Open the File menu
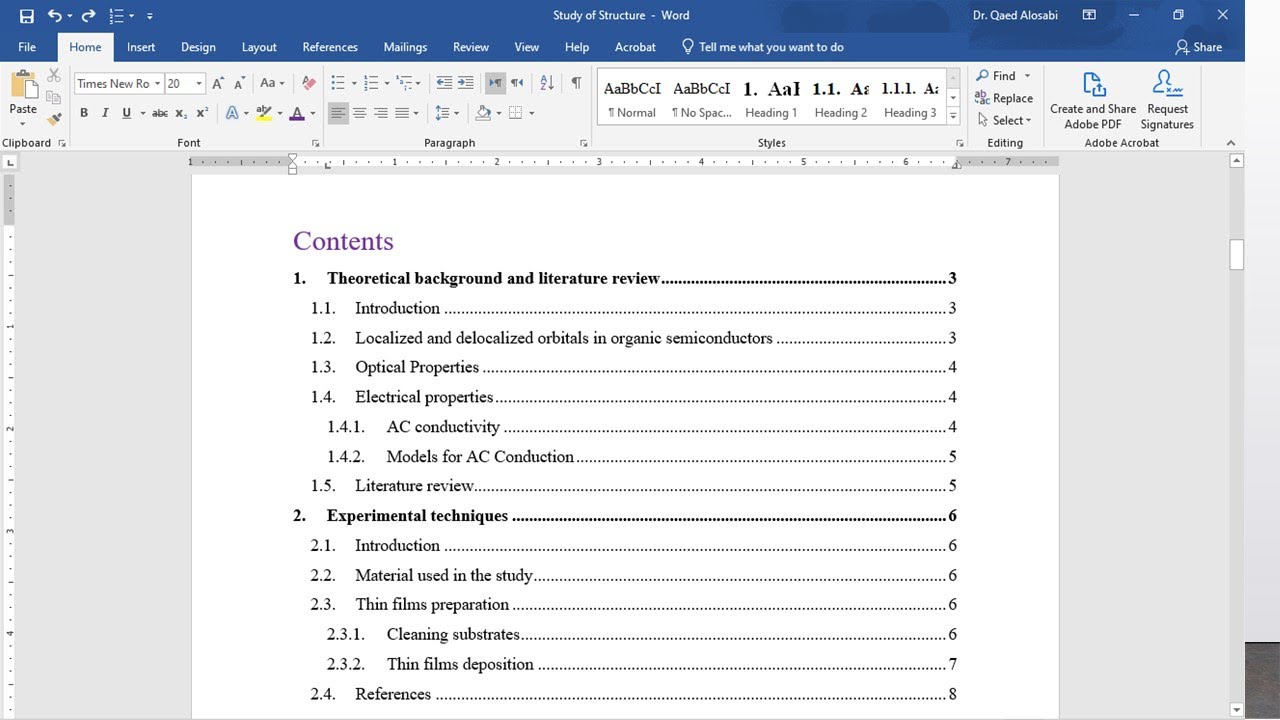 click(27, 47)
